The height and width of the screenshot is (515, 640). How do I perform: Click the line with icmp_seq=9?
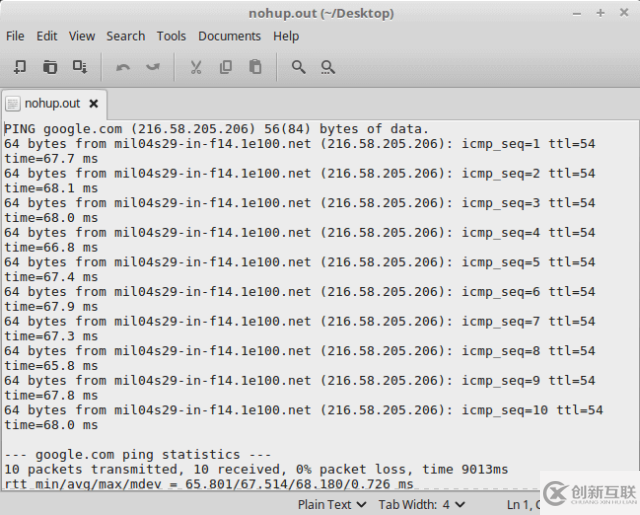[x=300, y=380]
